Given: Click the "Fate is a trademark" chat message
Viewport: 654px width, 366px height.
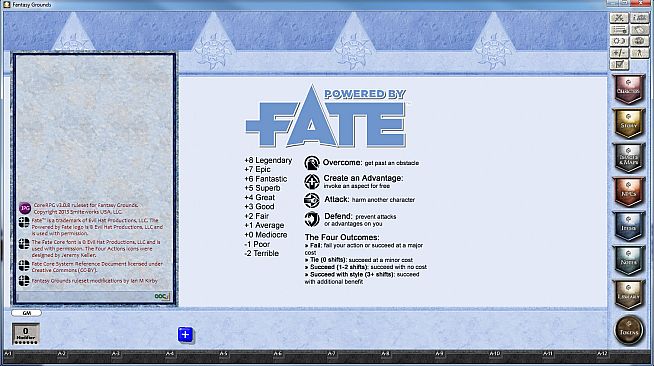Looking at the screenshot, I should coord(97,227).
